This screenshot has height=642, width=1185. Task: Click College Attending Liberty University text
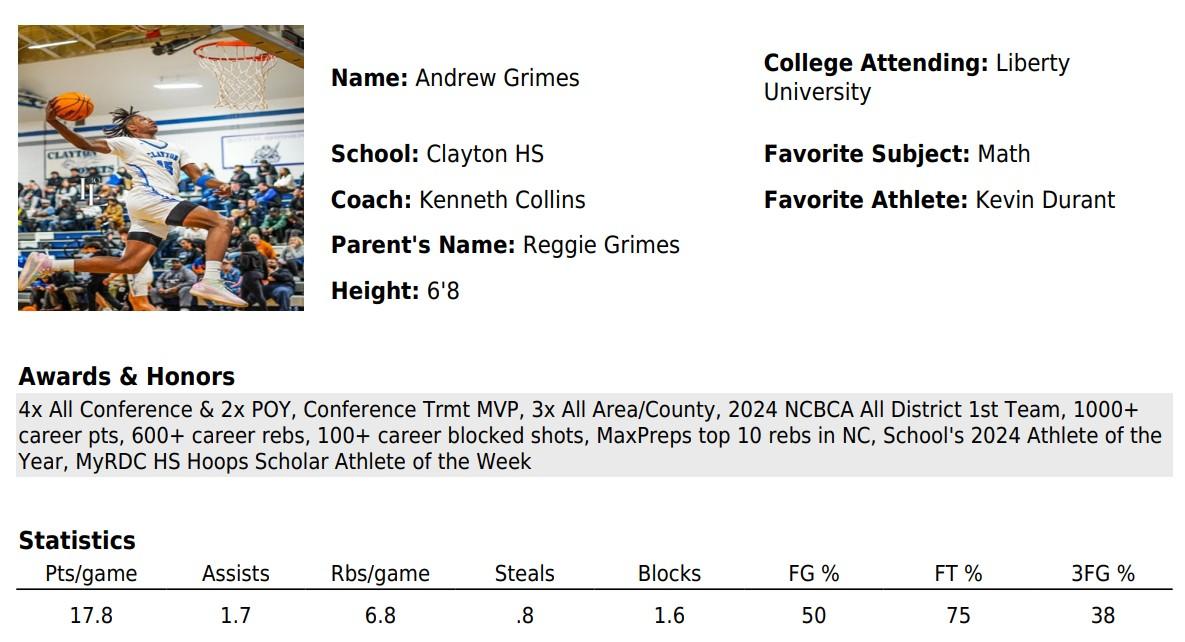(x=916, y=77)
